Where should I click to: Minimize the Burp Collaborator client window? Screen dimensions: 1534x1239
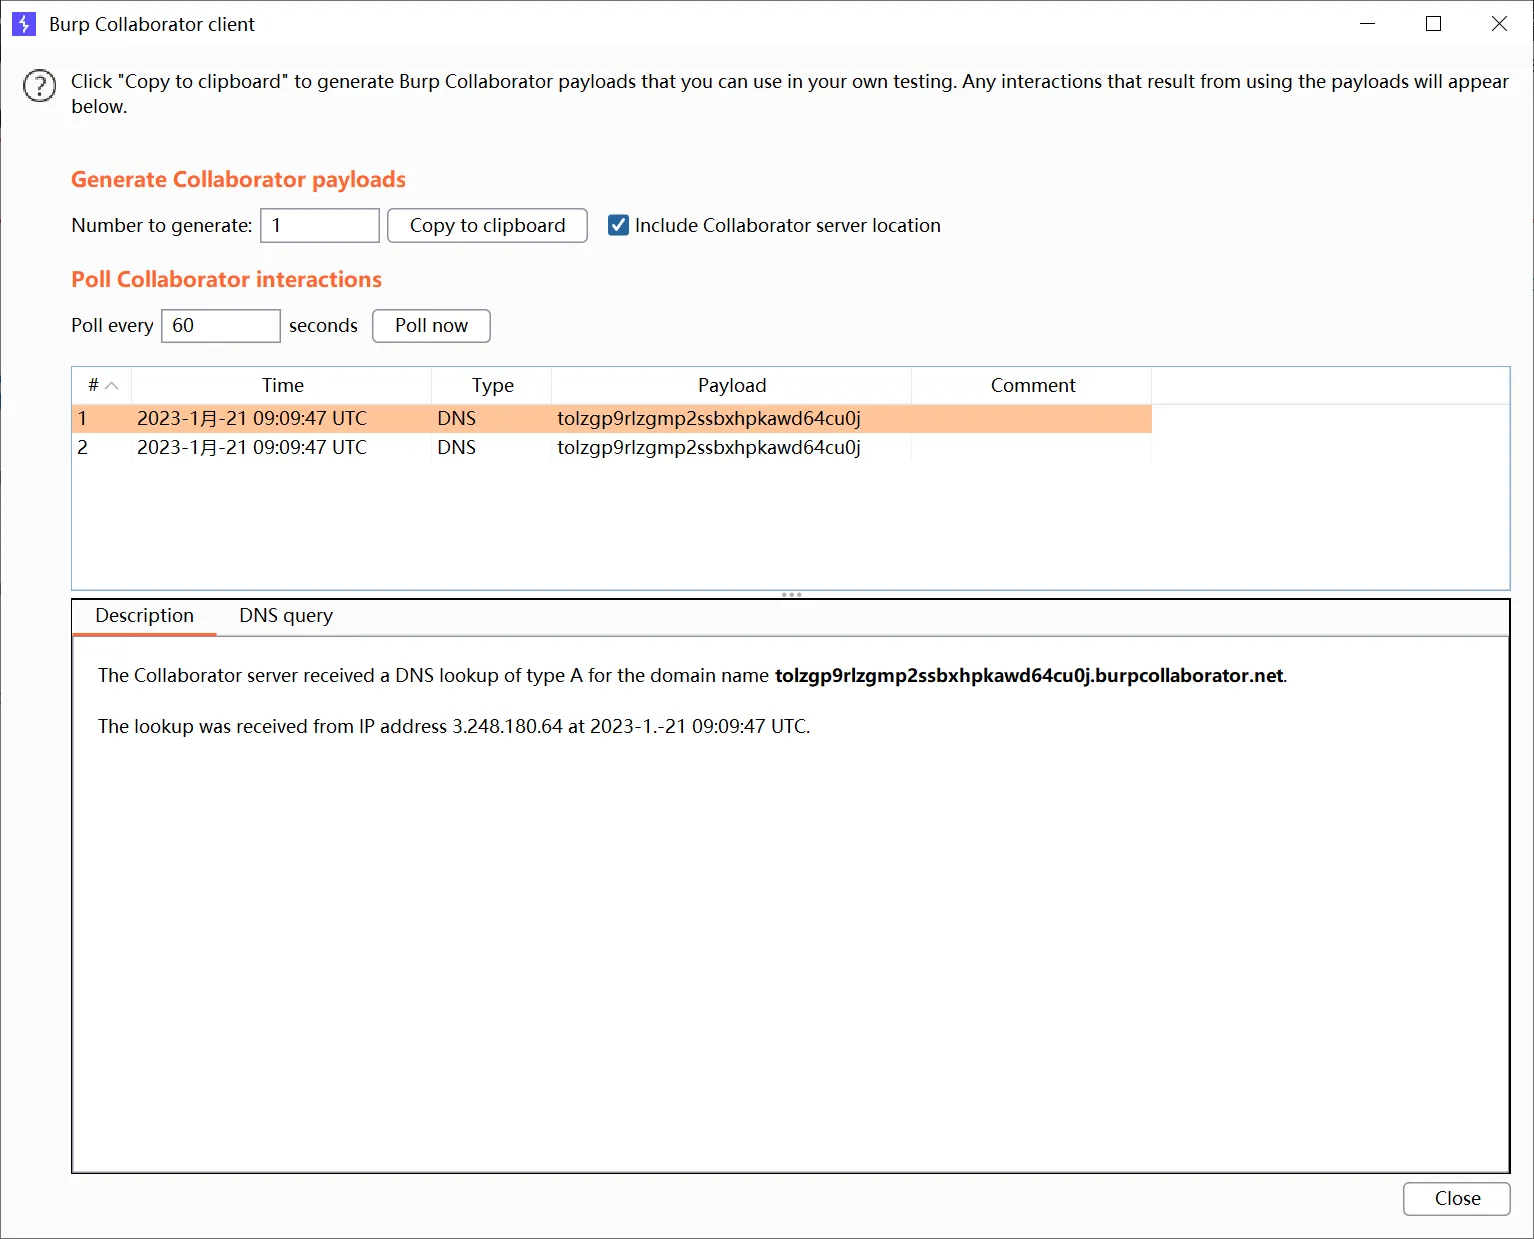pyautogui.click(x=1368, y=24)
